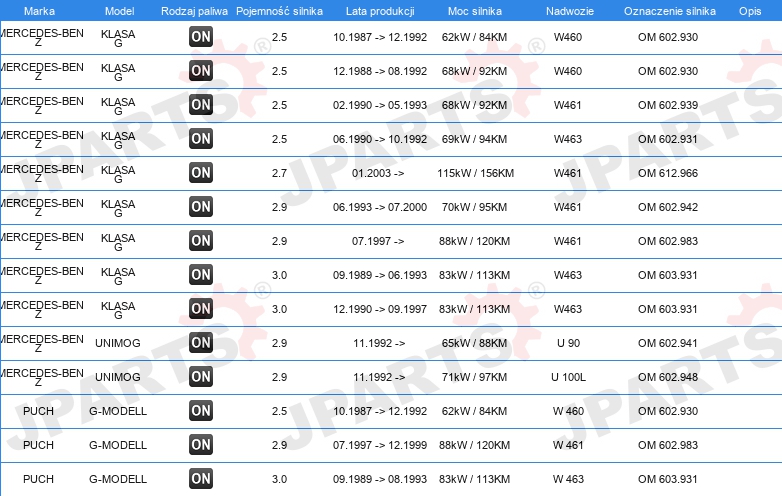Click the Opis column header
782x496 pixels.
[x=750, y=11]
